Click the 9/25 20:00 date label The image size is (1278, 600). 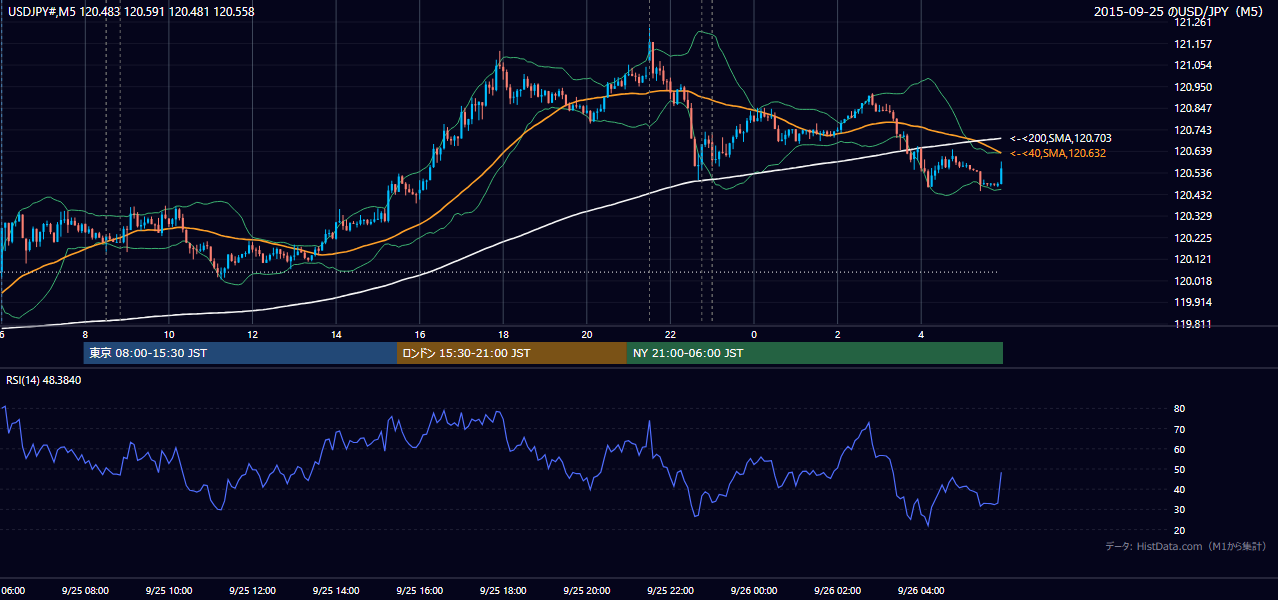pos(587,591)
